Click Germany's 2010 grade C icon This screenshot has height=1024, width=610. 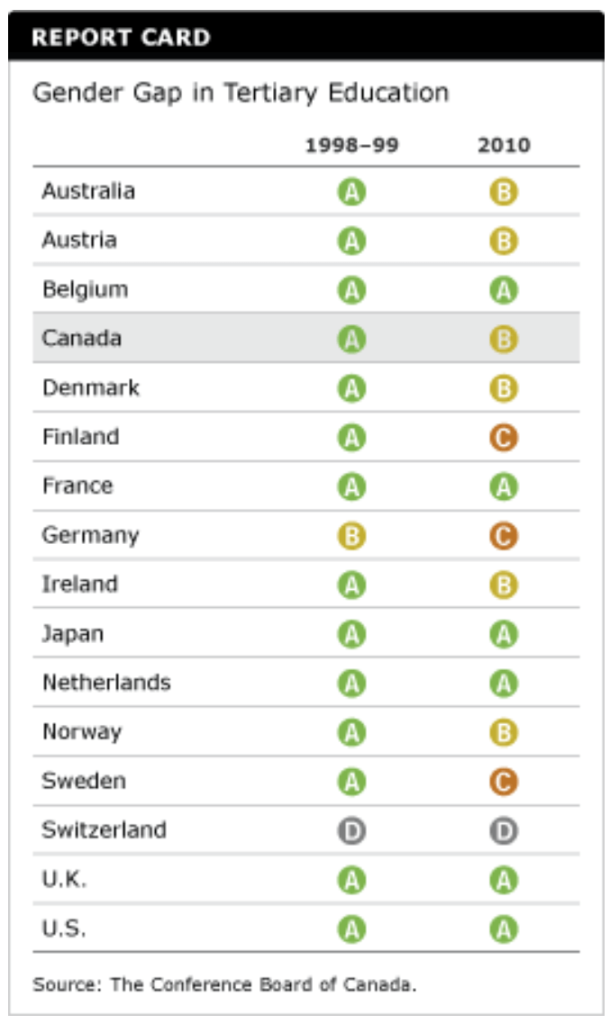point(504,536)
